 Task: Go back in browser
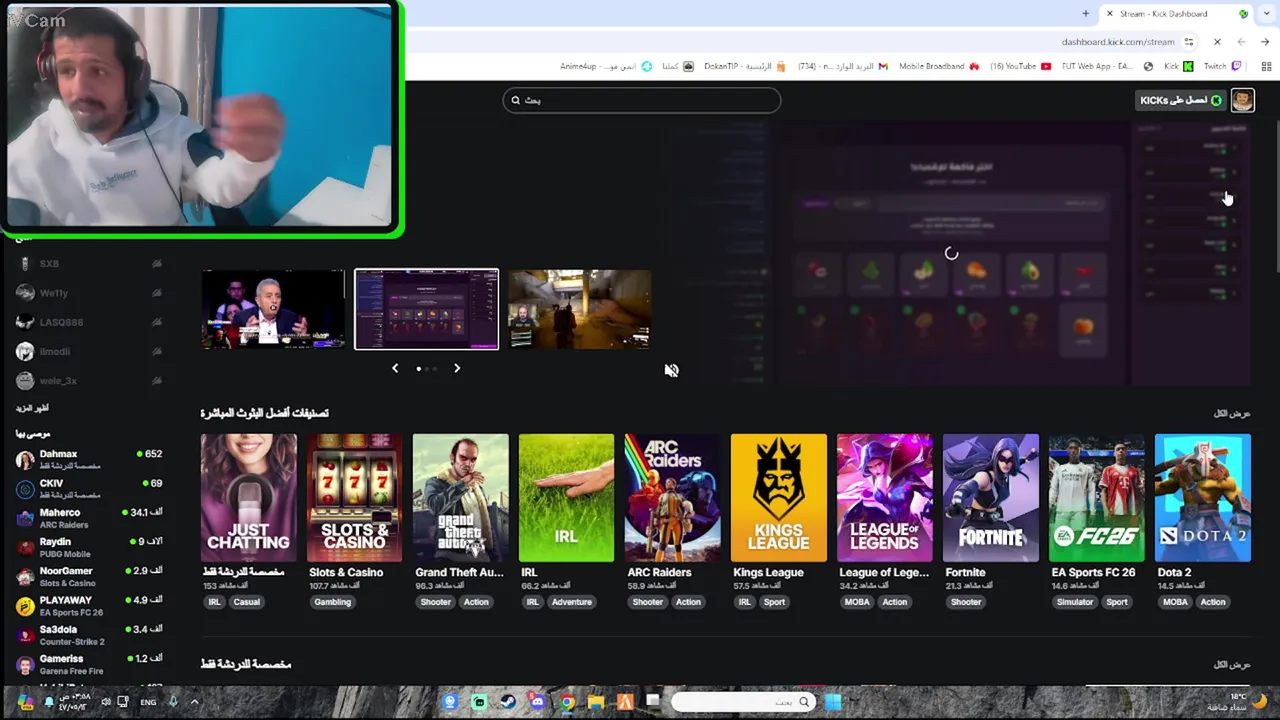1265,42
